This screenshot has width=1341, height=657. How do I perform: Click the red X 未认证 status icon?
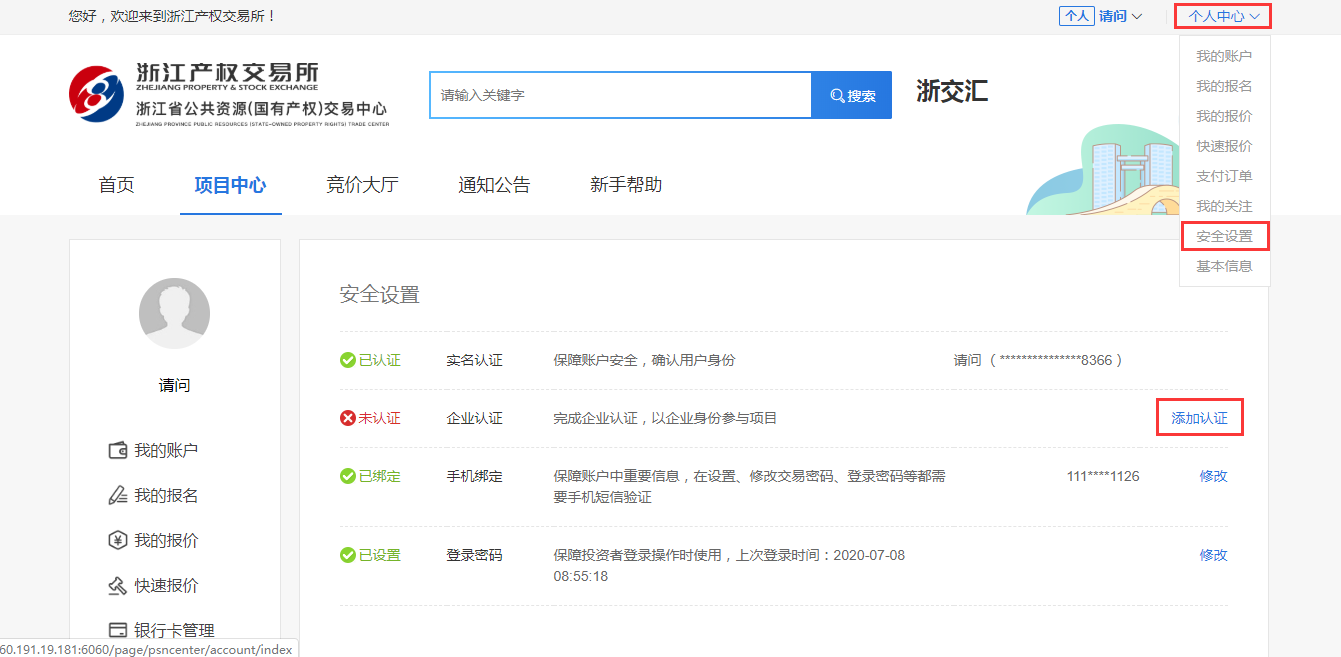click(348, 418)
